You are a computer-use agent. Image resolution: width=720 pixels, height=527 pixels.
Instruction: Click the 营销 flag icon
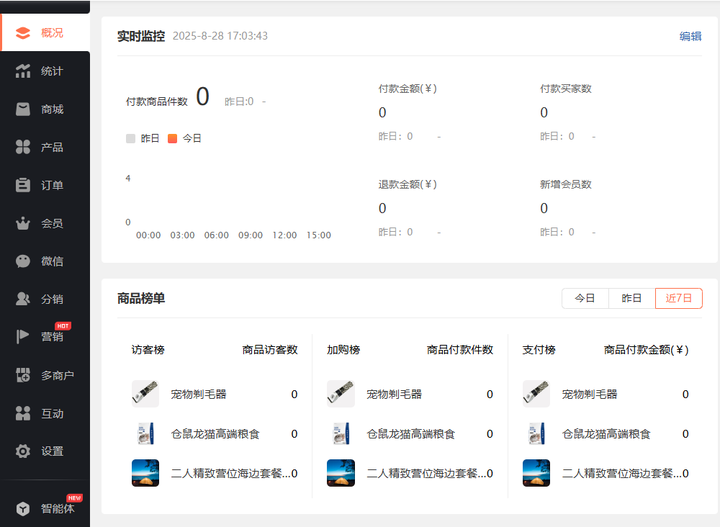(23, 336)
